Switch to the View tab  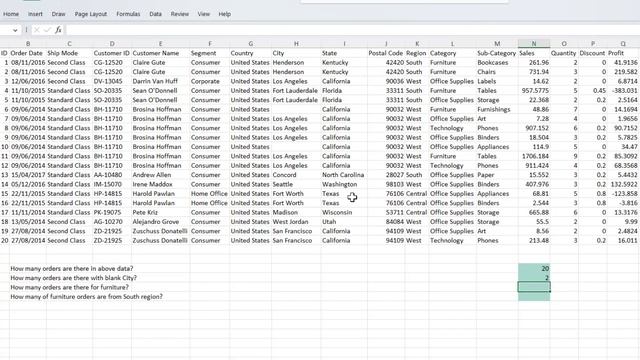204,14
